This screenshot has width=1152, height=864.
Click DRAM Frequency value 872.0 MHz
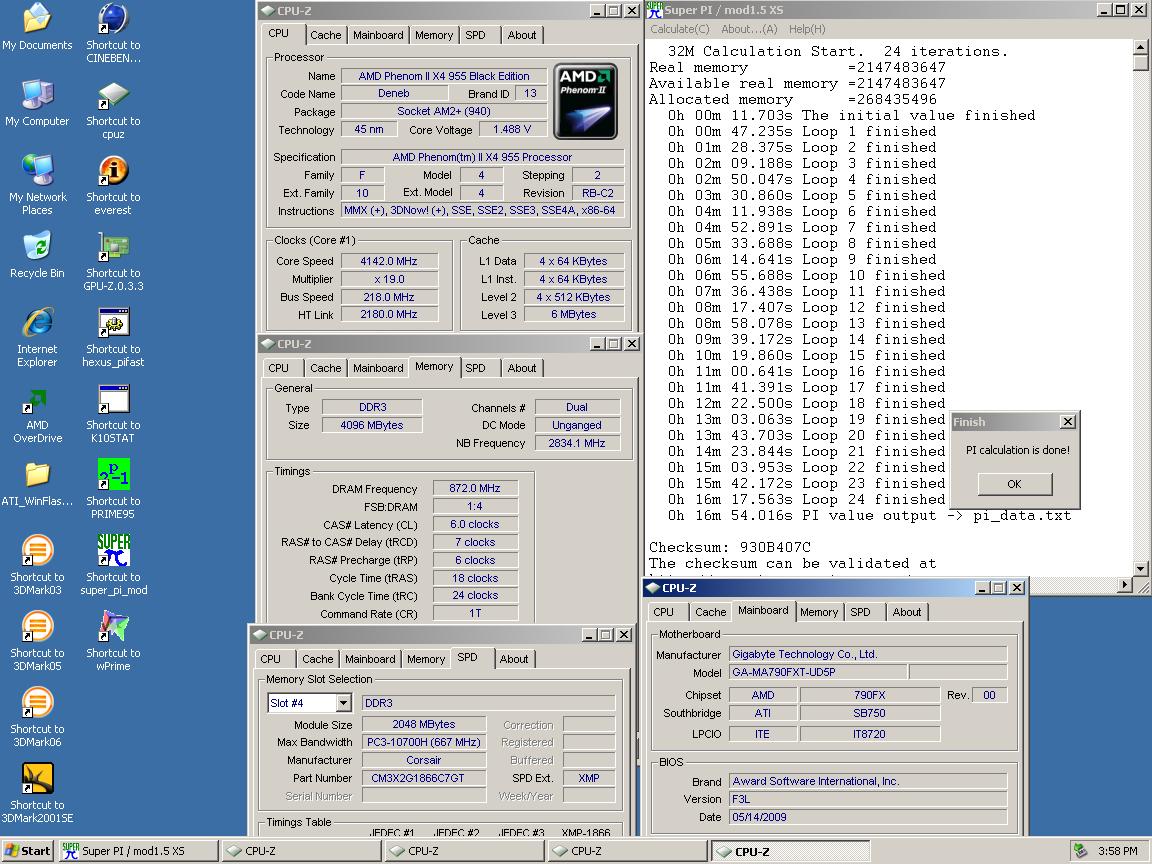[475, 489]
